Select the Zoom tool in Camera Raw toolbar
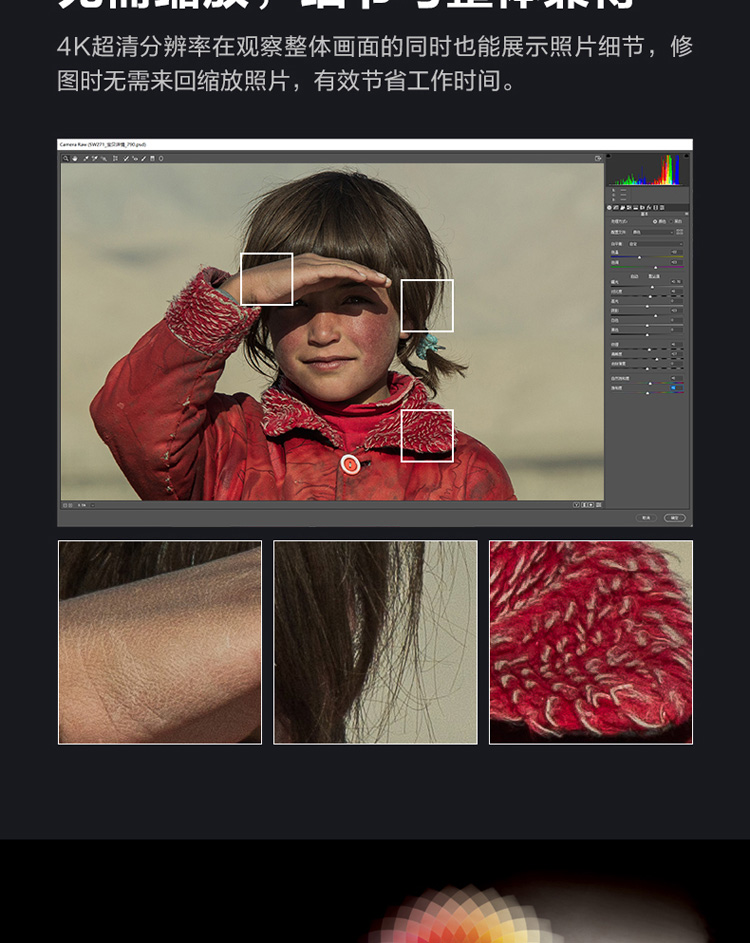The height and width of the screenshot is (943, 750). 66,158
